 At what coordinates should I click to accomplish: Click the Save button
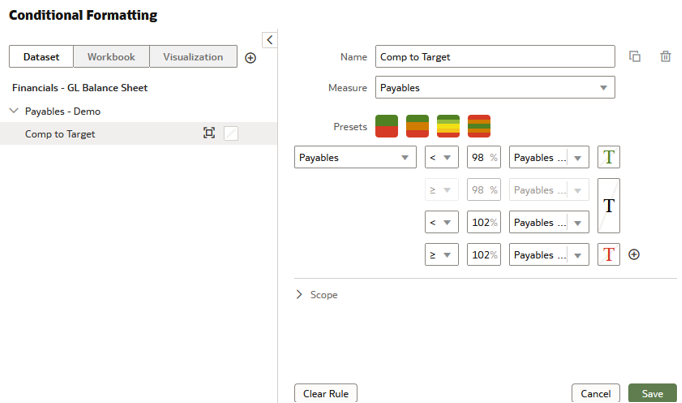pyautogui.click(x=652, y=393)
